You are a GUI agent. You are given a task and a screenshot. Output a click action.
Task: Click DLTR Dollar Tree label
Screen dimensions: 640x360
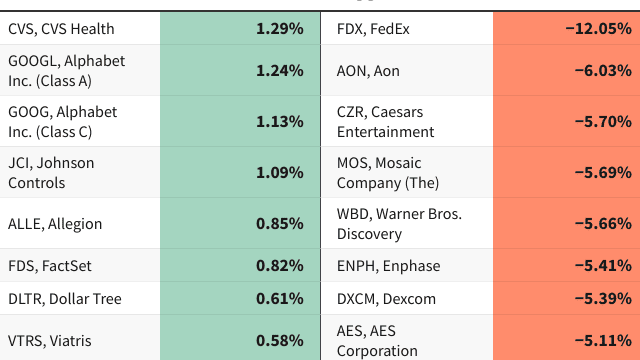click(65, 299)
